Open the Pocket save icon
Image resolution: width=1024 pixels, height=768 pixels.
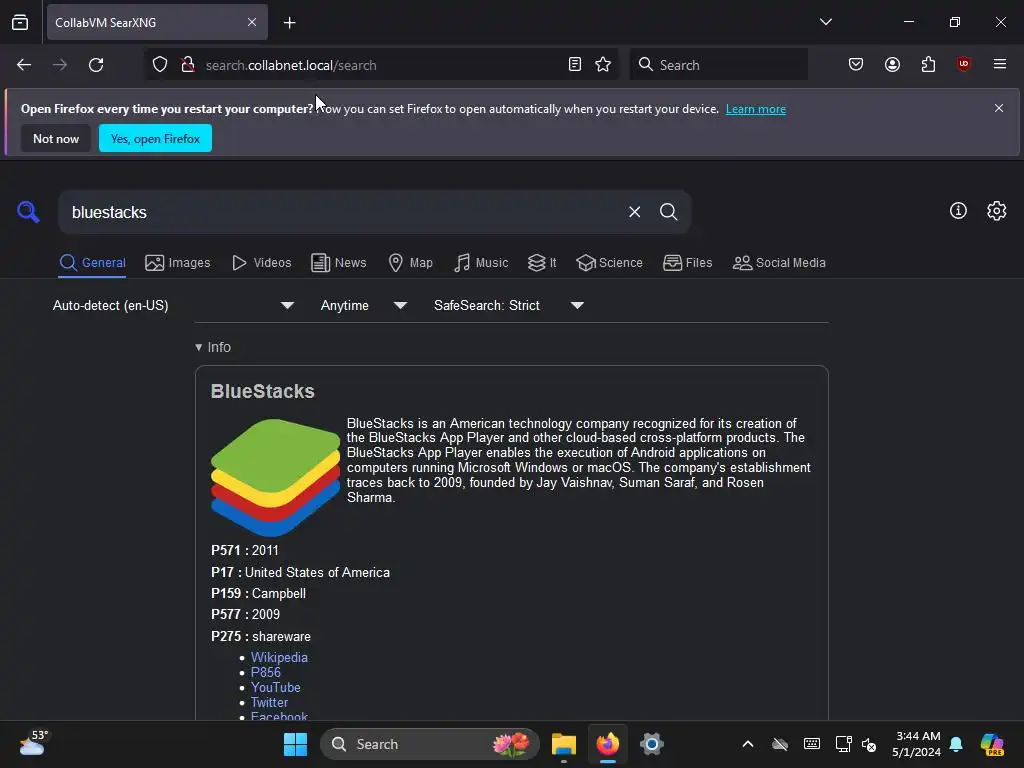(856, 65)
